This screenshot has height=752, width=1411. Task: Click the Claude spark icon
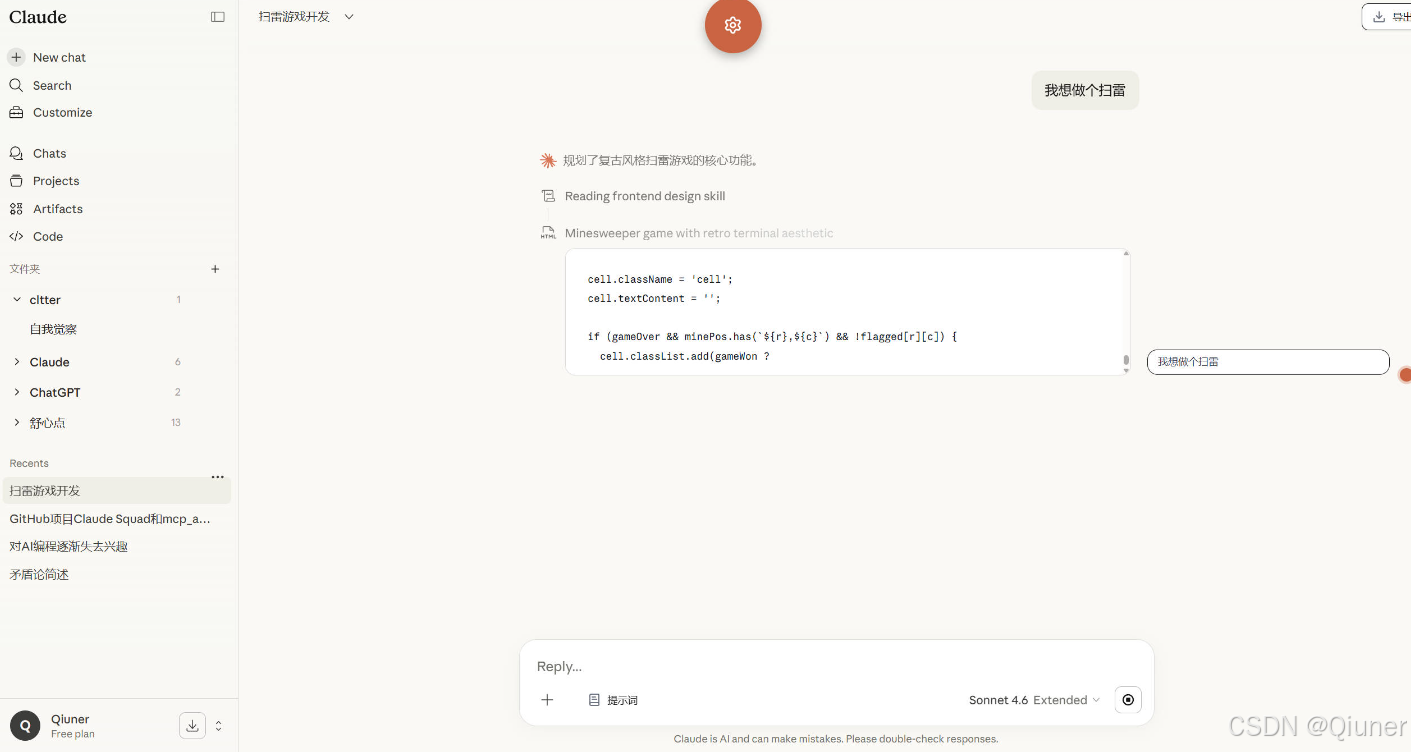[548, 160]
